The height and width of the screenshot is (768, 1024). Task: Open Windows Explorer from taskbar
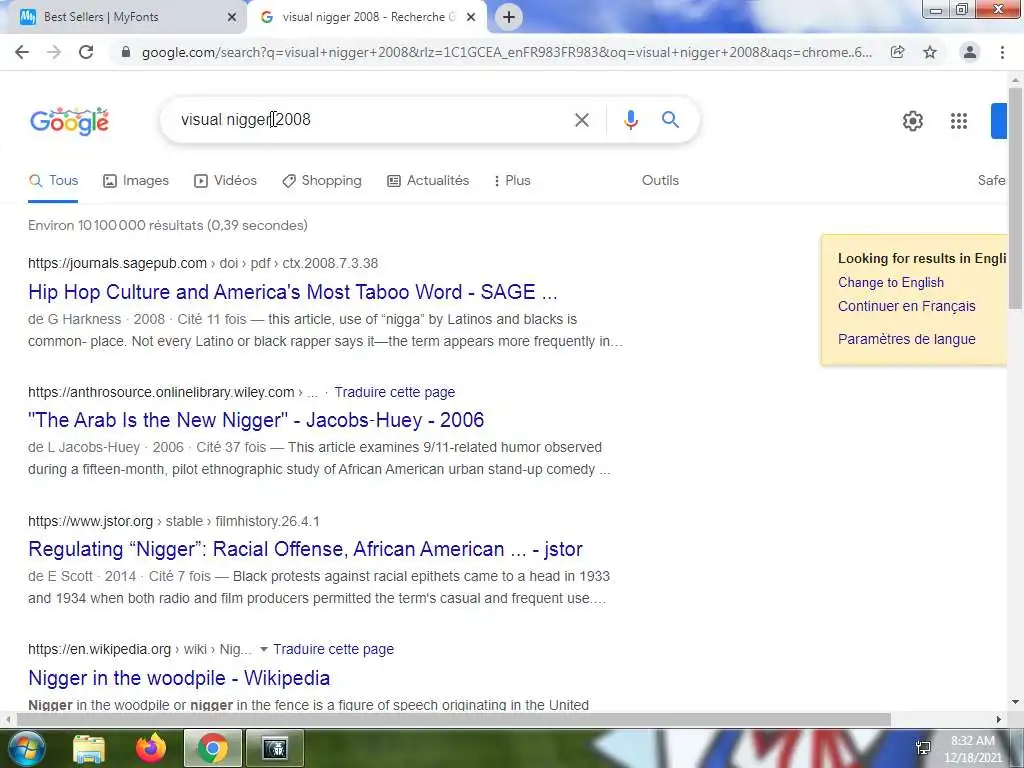pyautogui.click(x=88, y=748)
